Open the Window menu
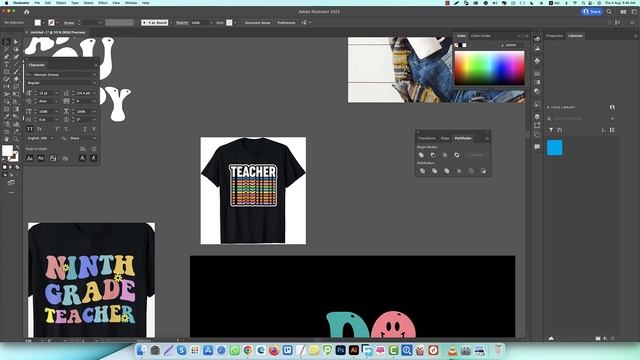The width and height of the screenshot is (640, 360). pos(131,3)
